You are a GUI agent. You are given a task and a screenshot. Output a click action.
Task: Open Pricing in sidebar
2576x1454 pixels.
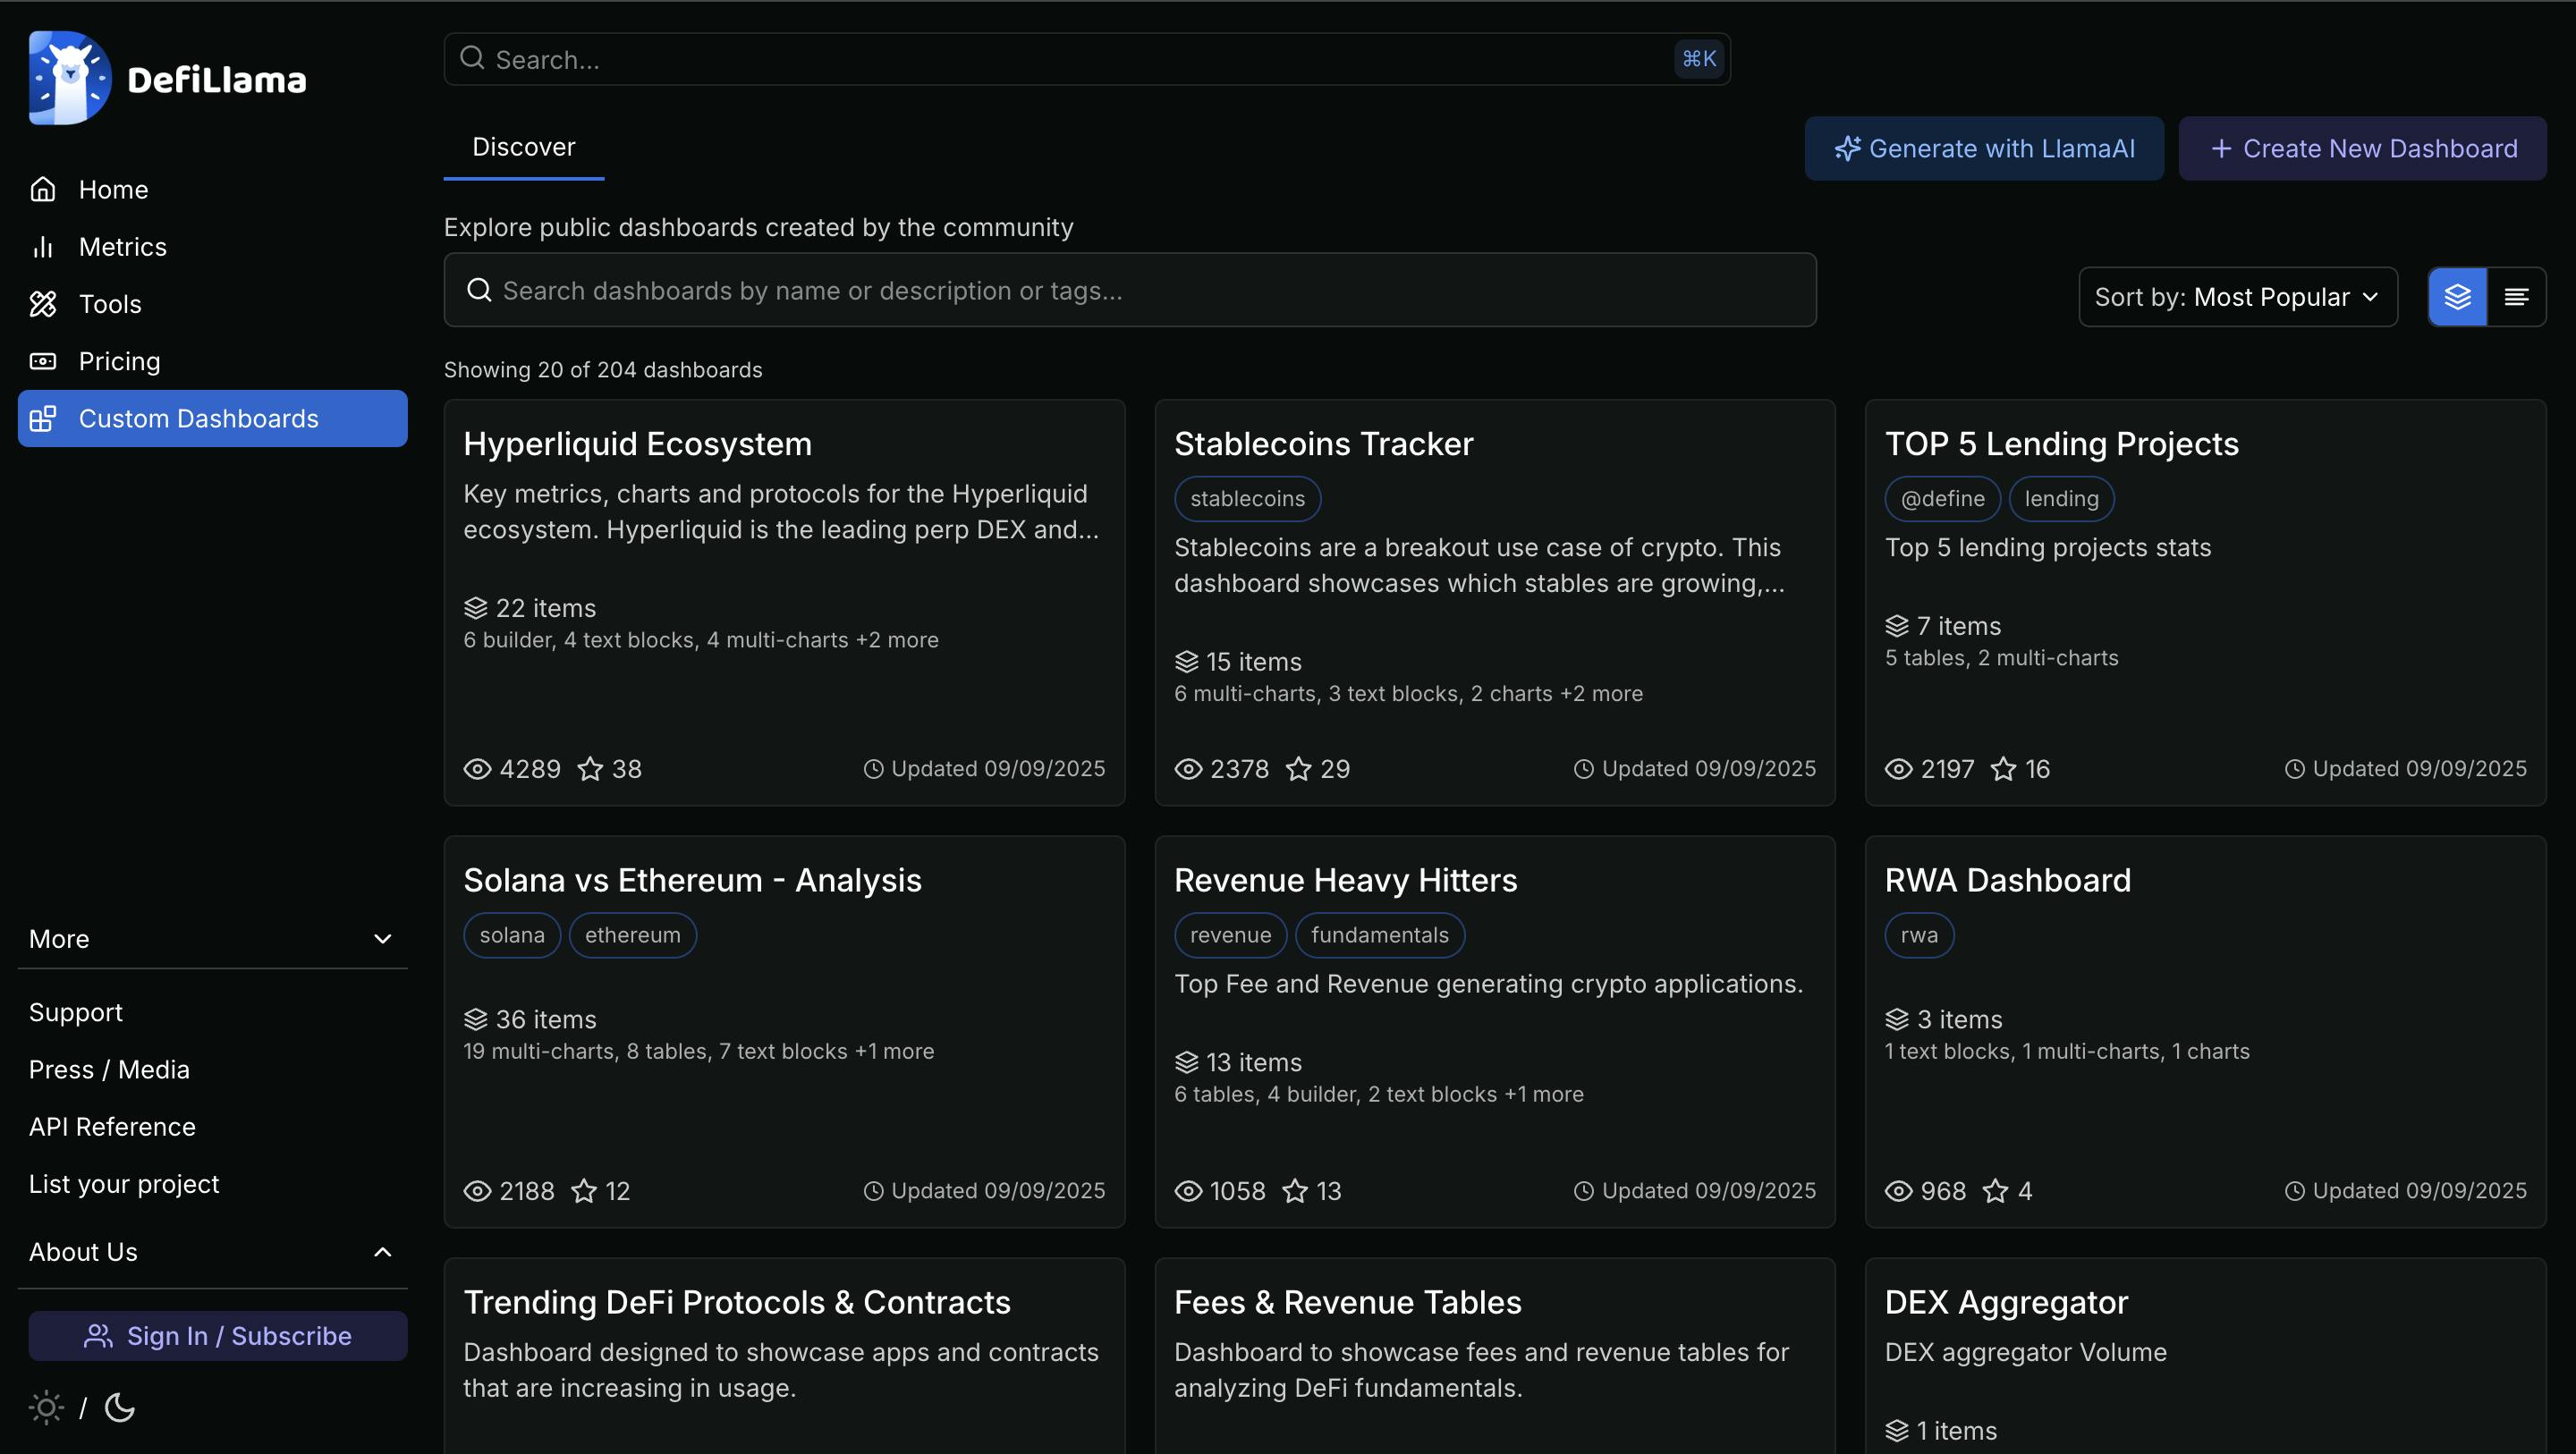[x=212, y=361]
